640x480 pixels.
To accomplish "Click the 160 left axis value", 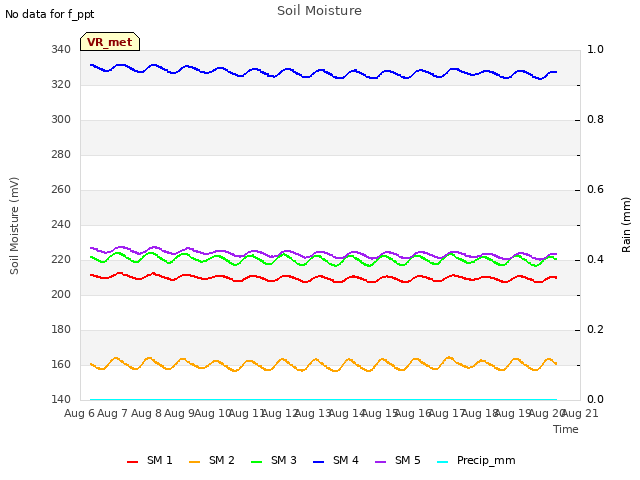I will pyautogui.click(x=61, y=364).
